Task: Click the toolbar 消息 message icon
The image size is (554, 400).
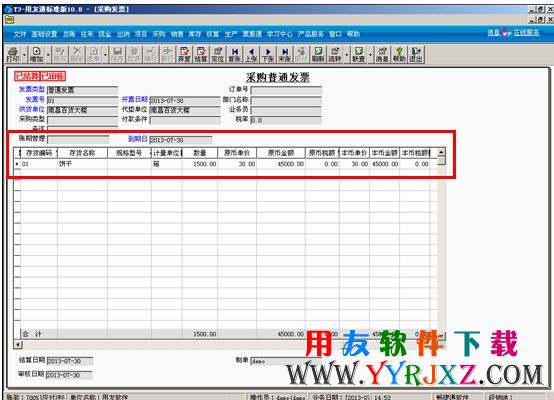Action: (x=382, y=54)
